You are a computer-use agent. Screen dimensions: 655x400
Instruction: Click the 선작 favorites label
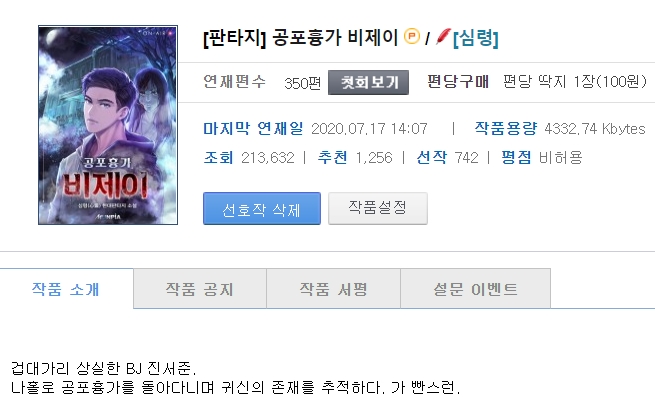432,157
